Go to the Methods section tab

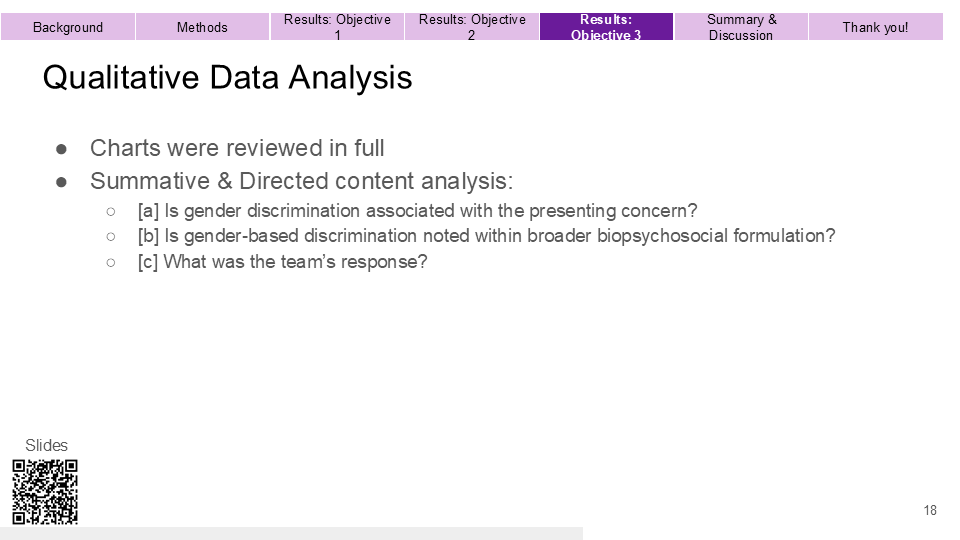(x=202, y=27)
